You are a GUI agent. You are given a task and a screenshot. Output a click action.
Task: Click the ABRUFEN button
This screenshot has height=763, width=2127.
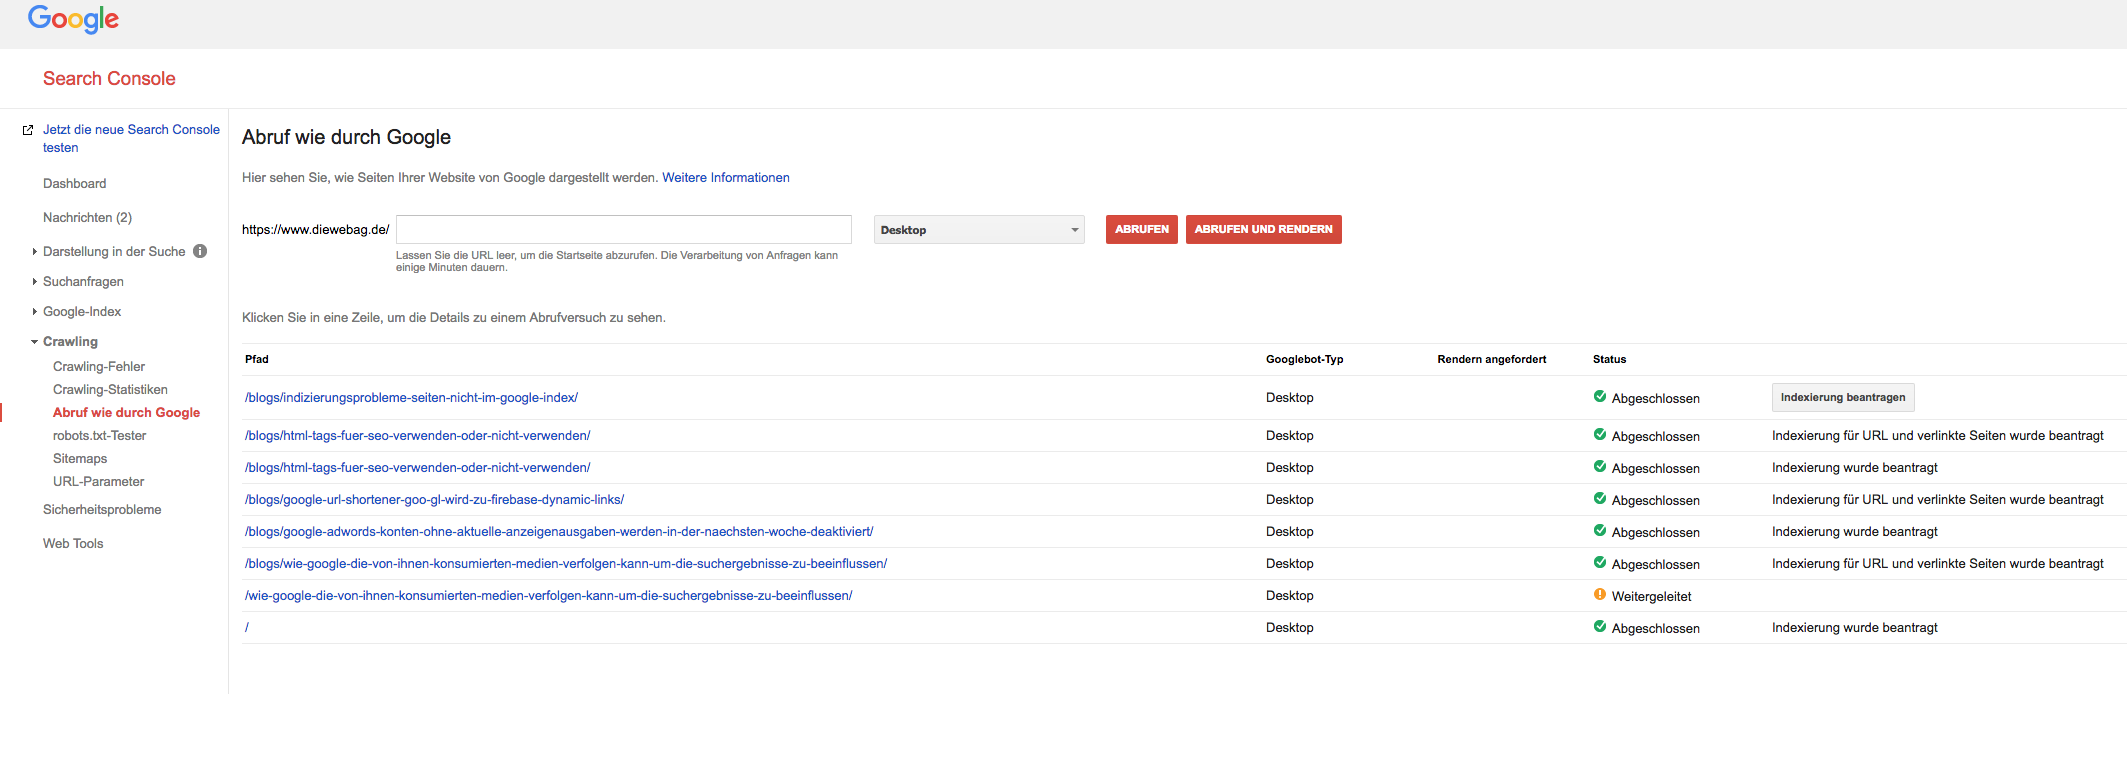click(1142, 229)
